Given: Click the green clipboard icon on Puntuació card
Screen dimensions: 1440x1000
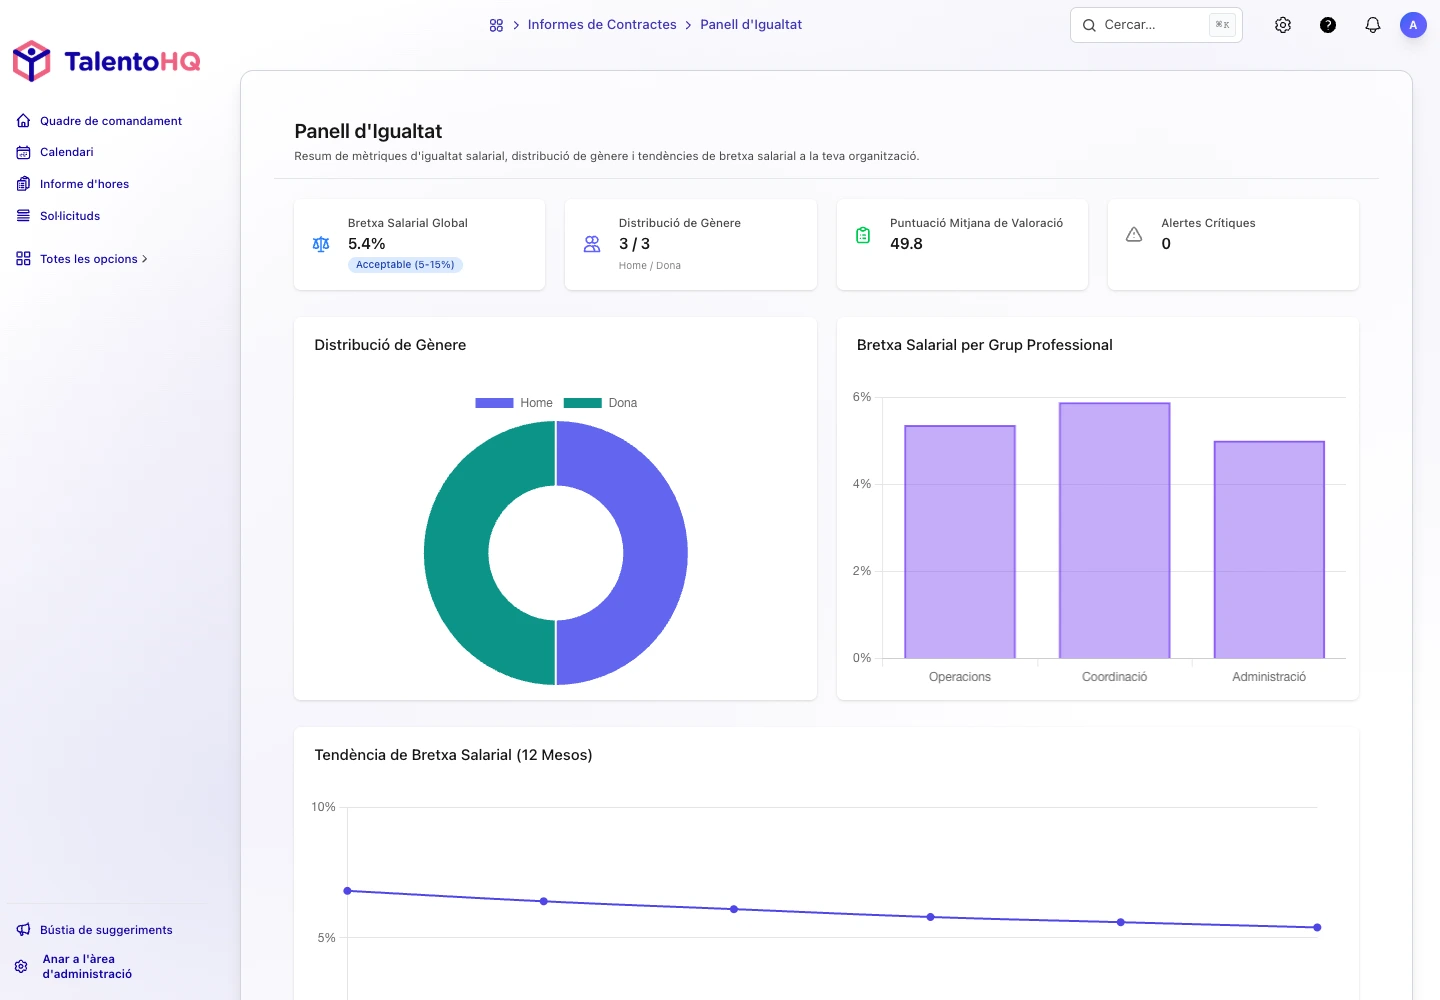Looking at the screenshot, I should coord(863,235).
